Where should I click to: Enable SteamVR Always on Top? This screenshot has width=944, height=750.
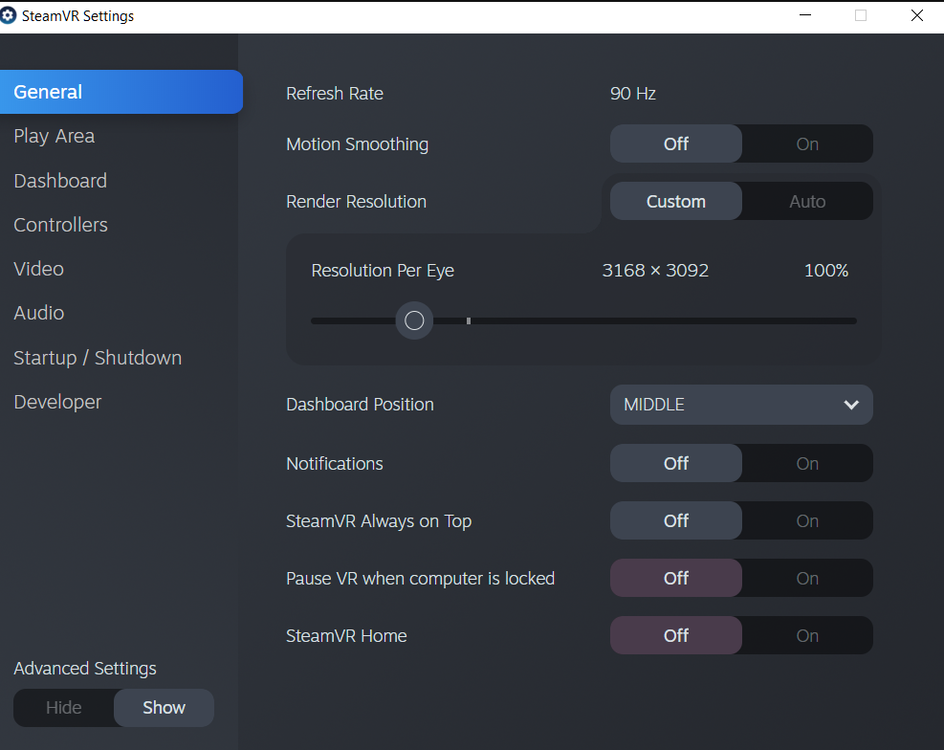click(806, 520)
